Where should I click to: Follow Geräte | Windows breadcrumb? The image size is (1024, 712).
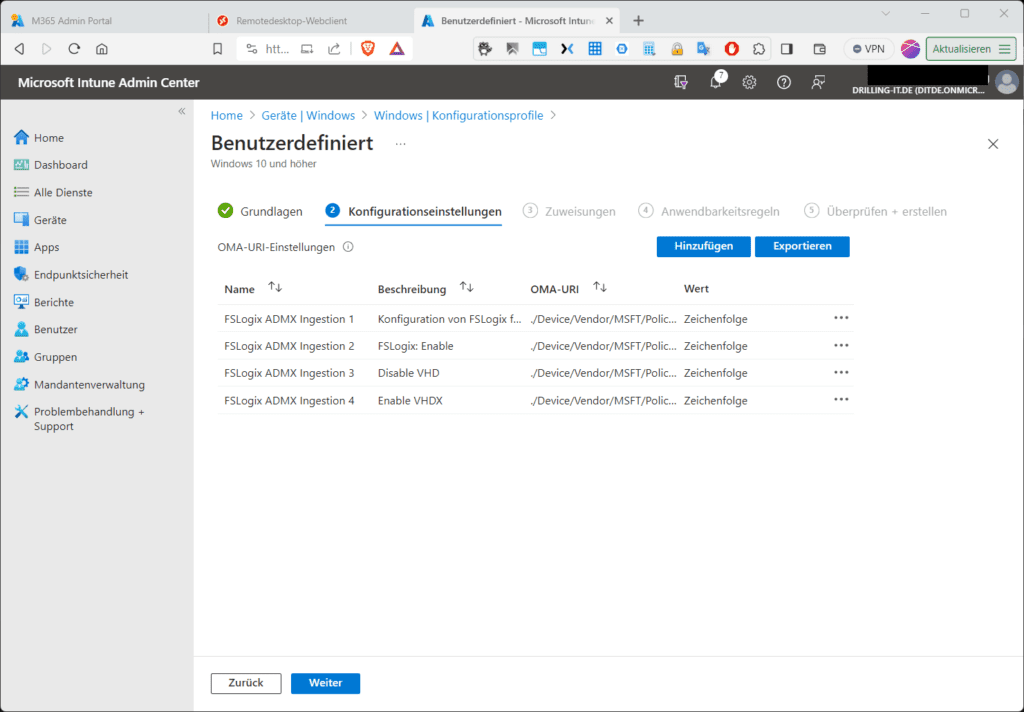tap(308, 116)
